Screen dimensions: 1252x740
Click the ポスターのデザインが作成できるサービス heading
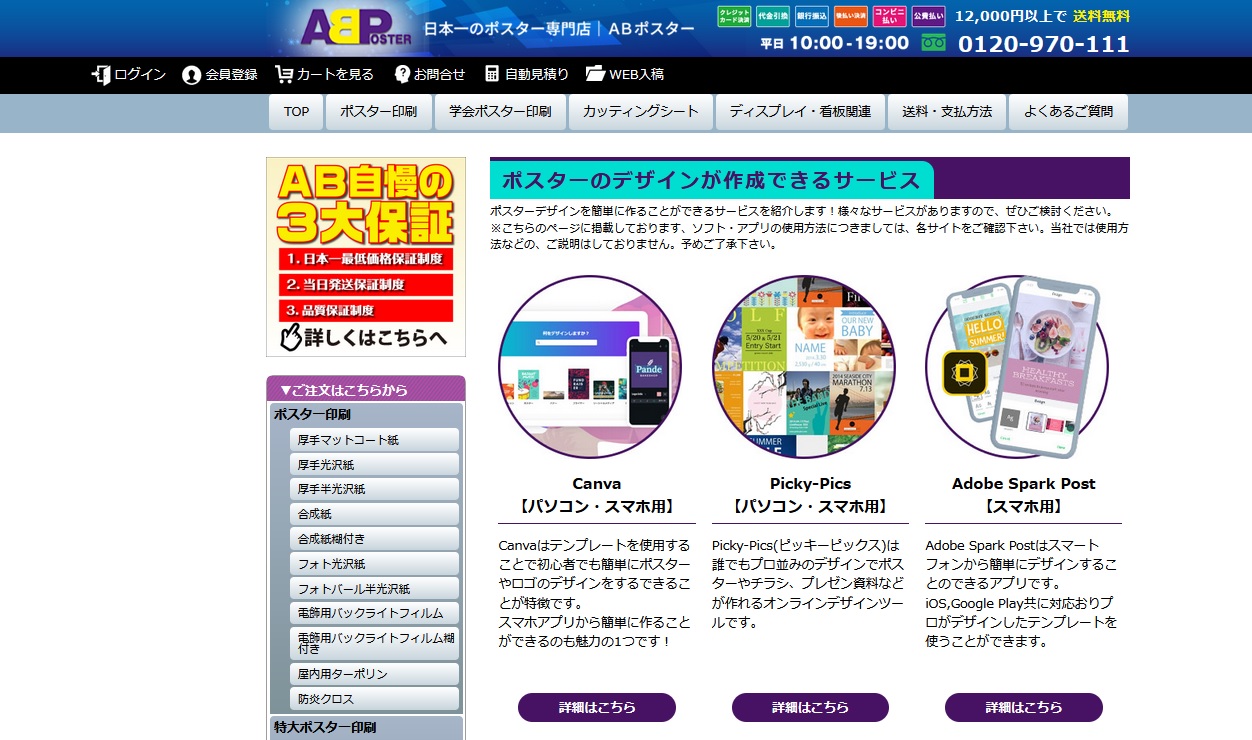(711, 181)
